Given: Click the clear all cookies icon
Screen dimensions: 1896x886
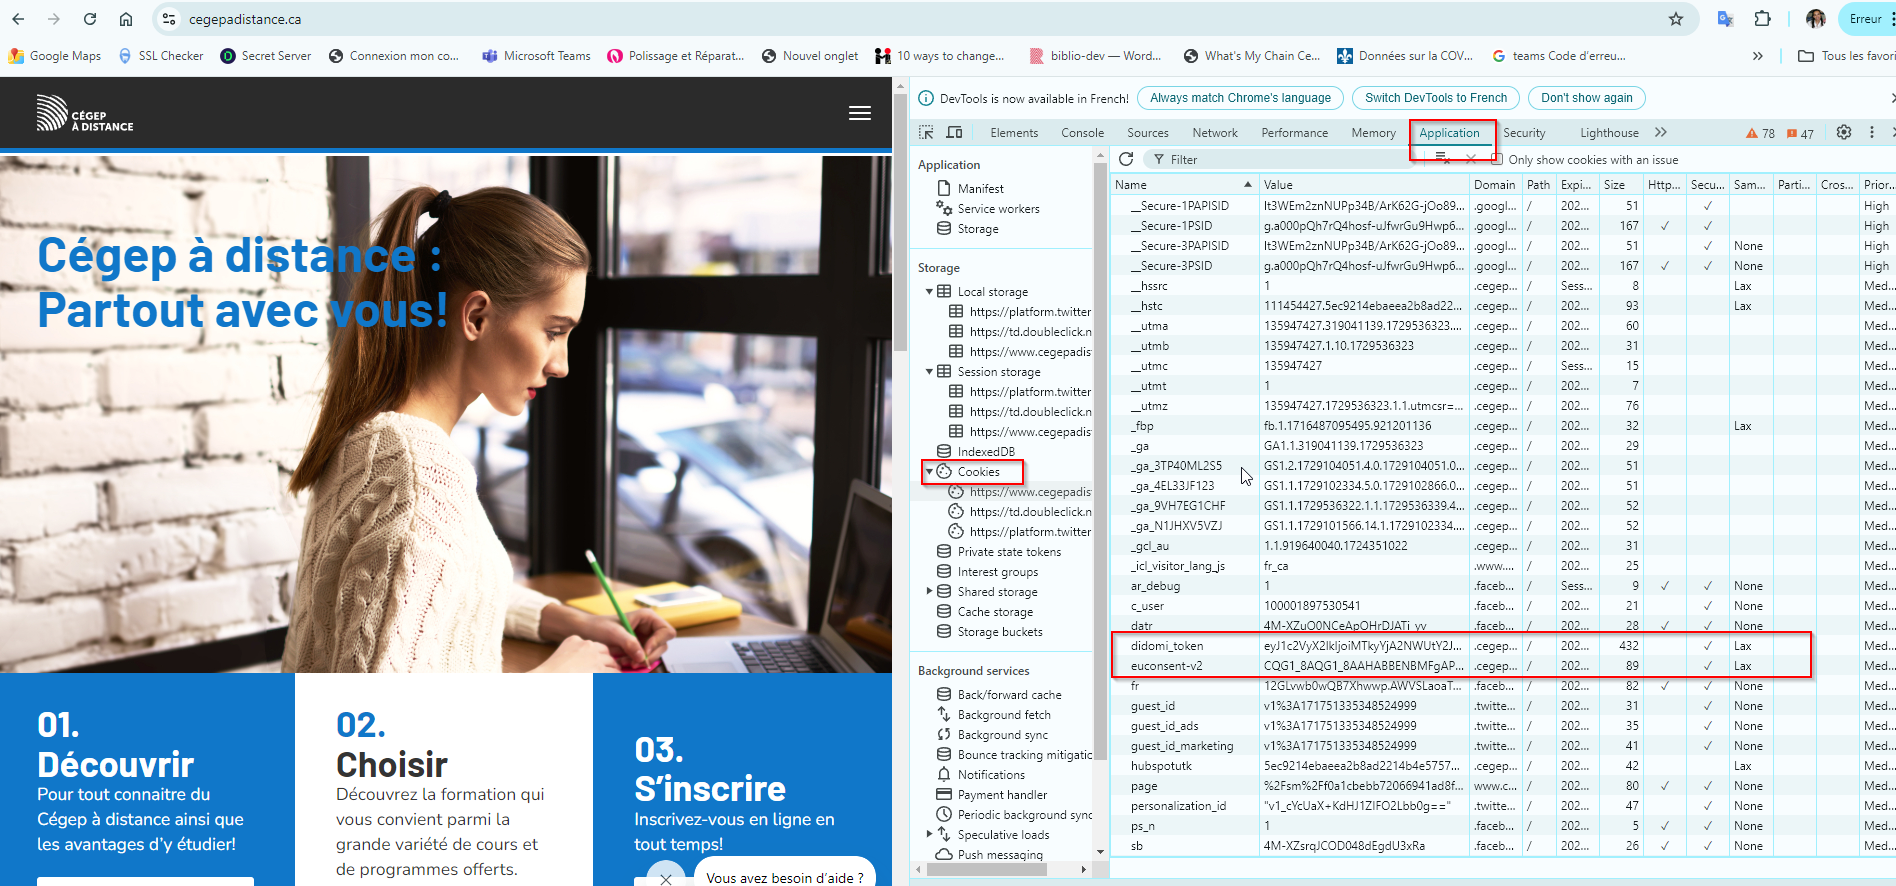Looking at the screenshot, I should click(x=1442, y=158).
